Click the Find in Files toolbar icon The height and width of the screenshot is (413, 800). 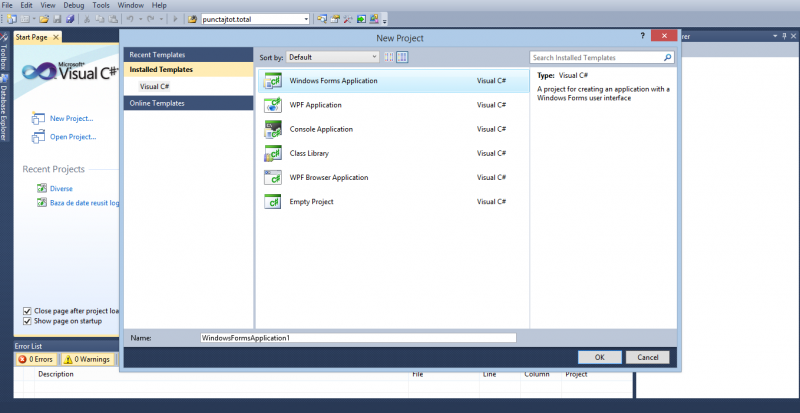[192, 19]
